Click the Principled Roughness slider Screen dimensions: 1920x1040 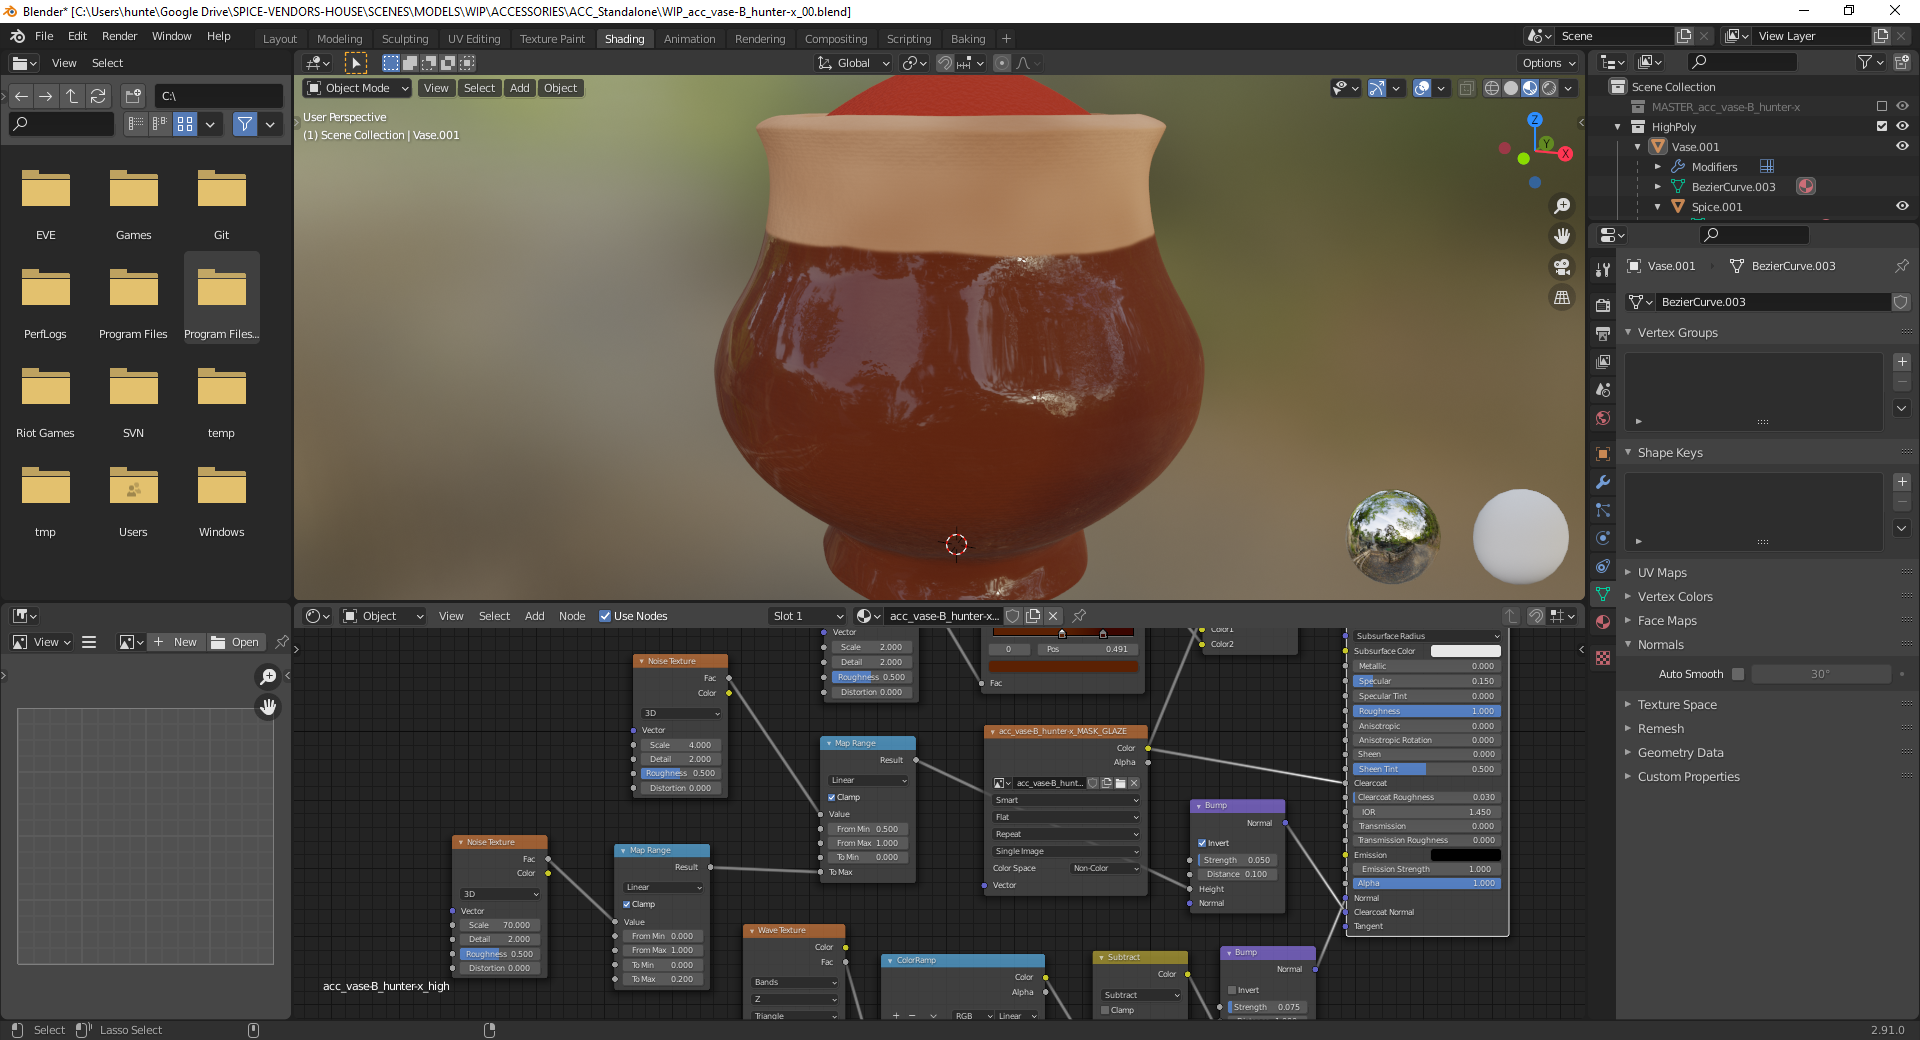click(x=1426, y=711)
